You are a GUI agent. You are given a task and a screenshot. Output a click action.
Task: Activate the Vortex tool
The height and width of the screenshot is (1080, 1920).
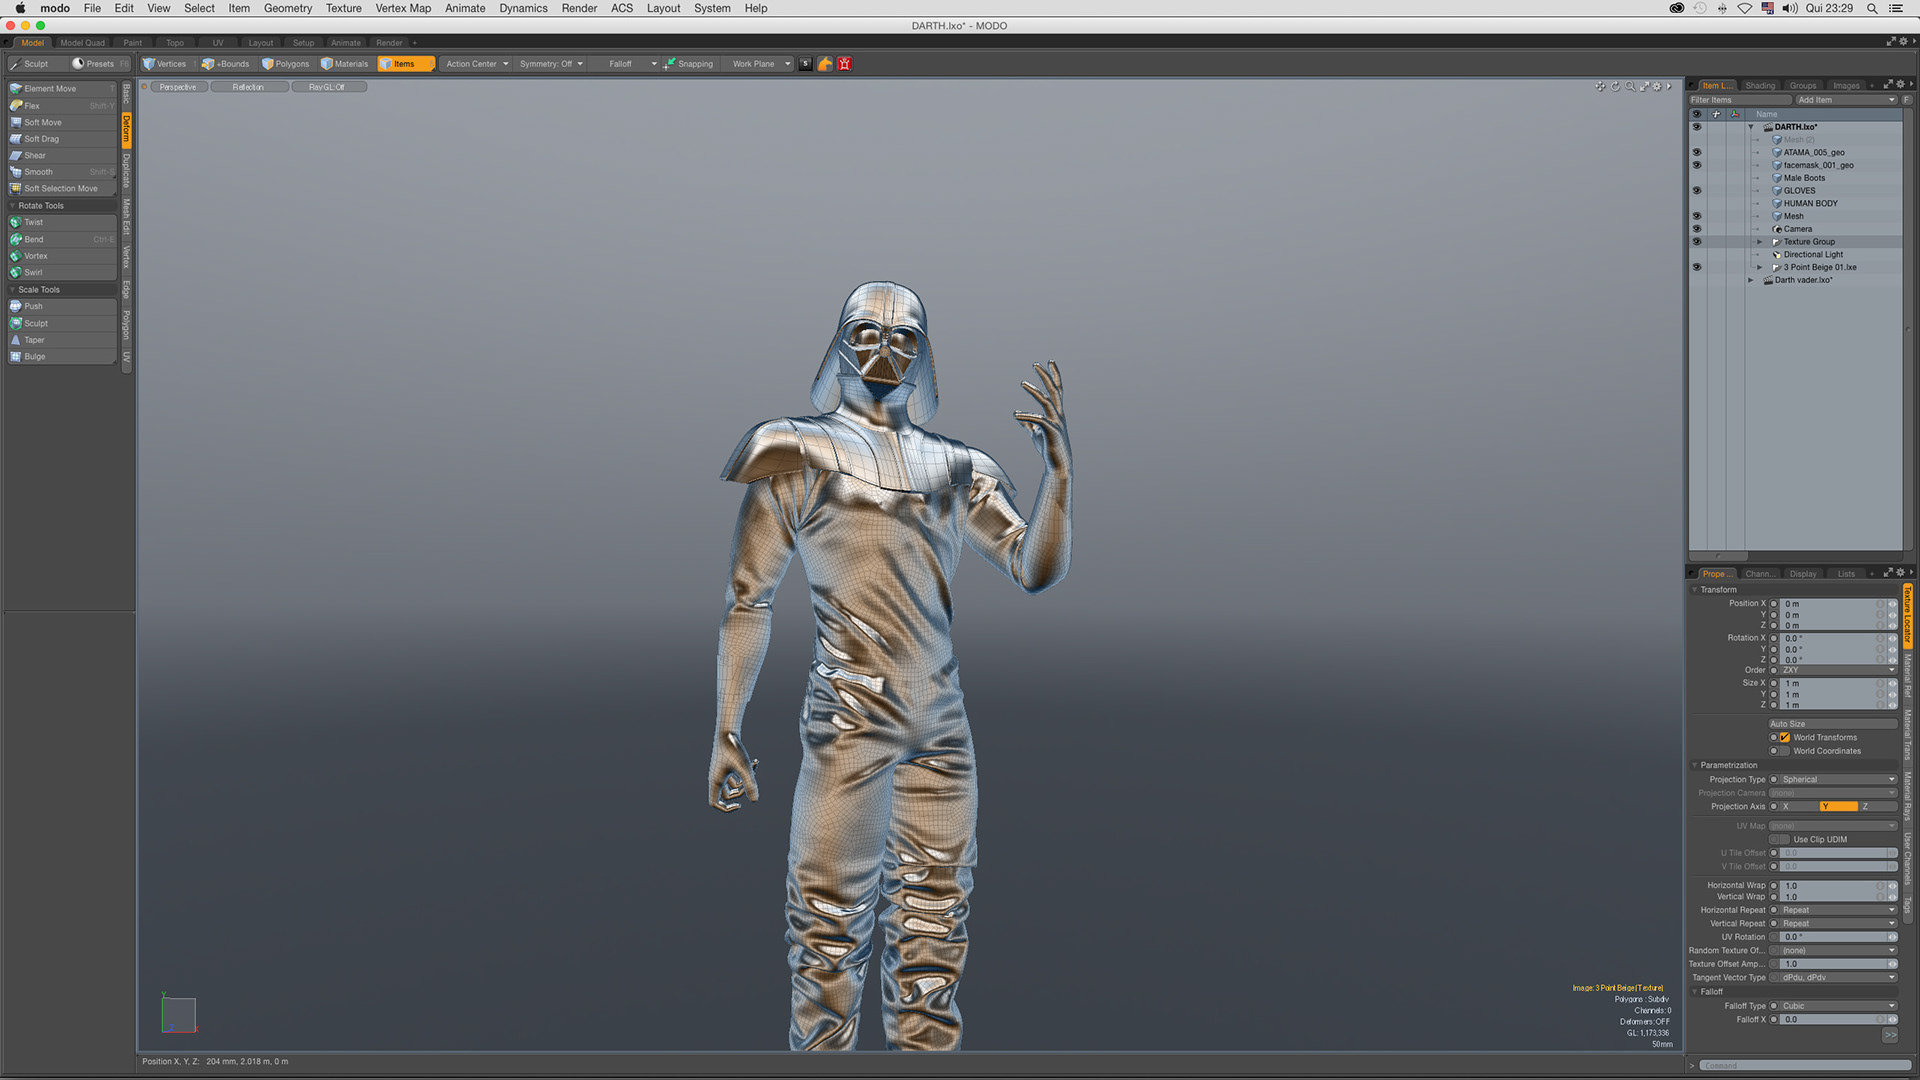[62, 256]
